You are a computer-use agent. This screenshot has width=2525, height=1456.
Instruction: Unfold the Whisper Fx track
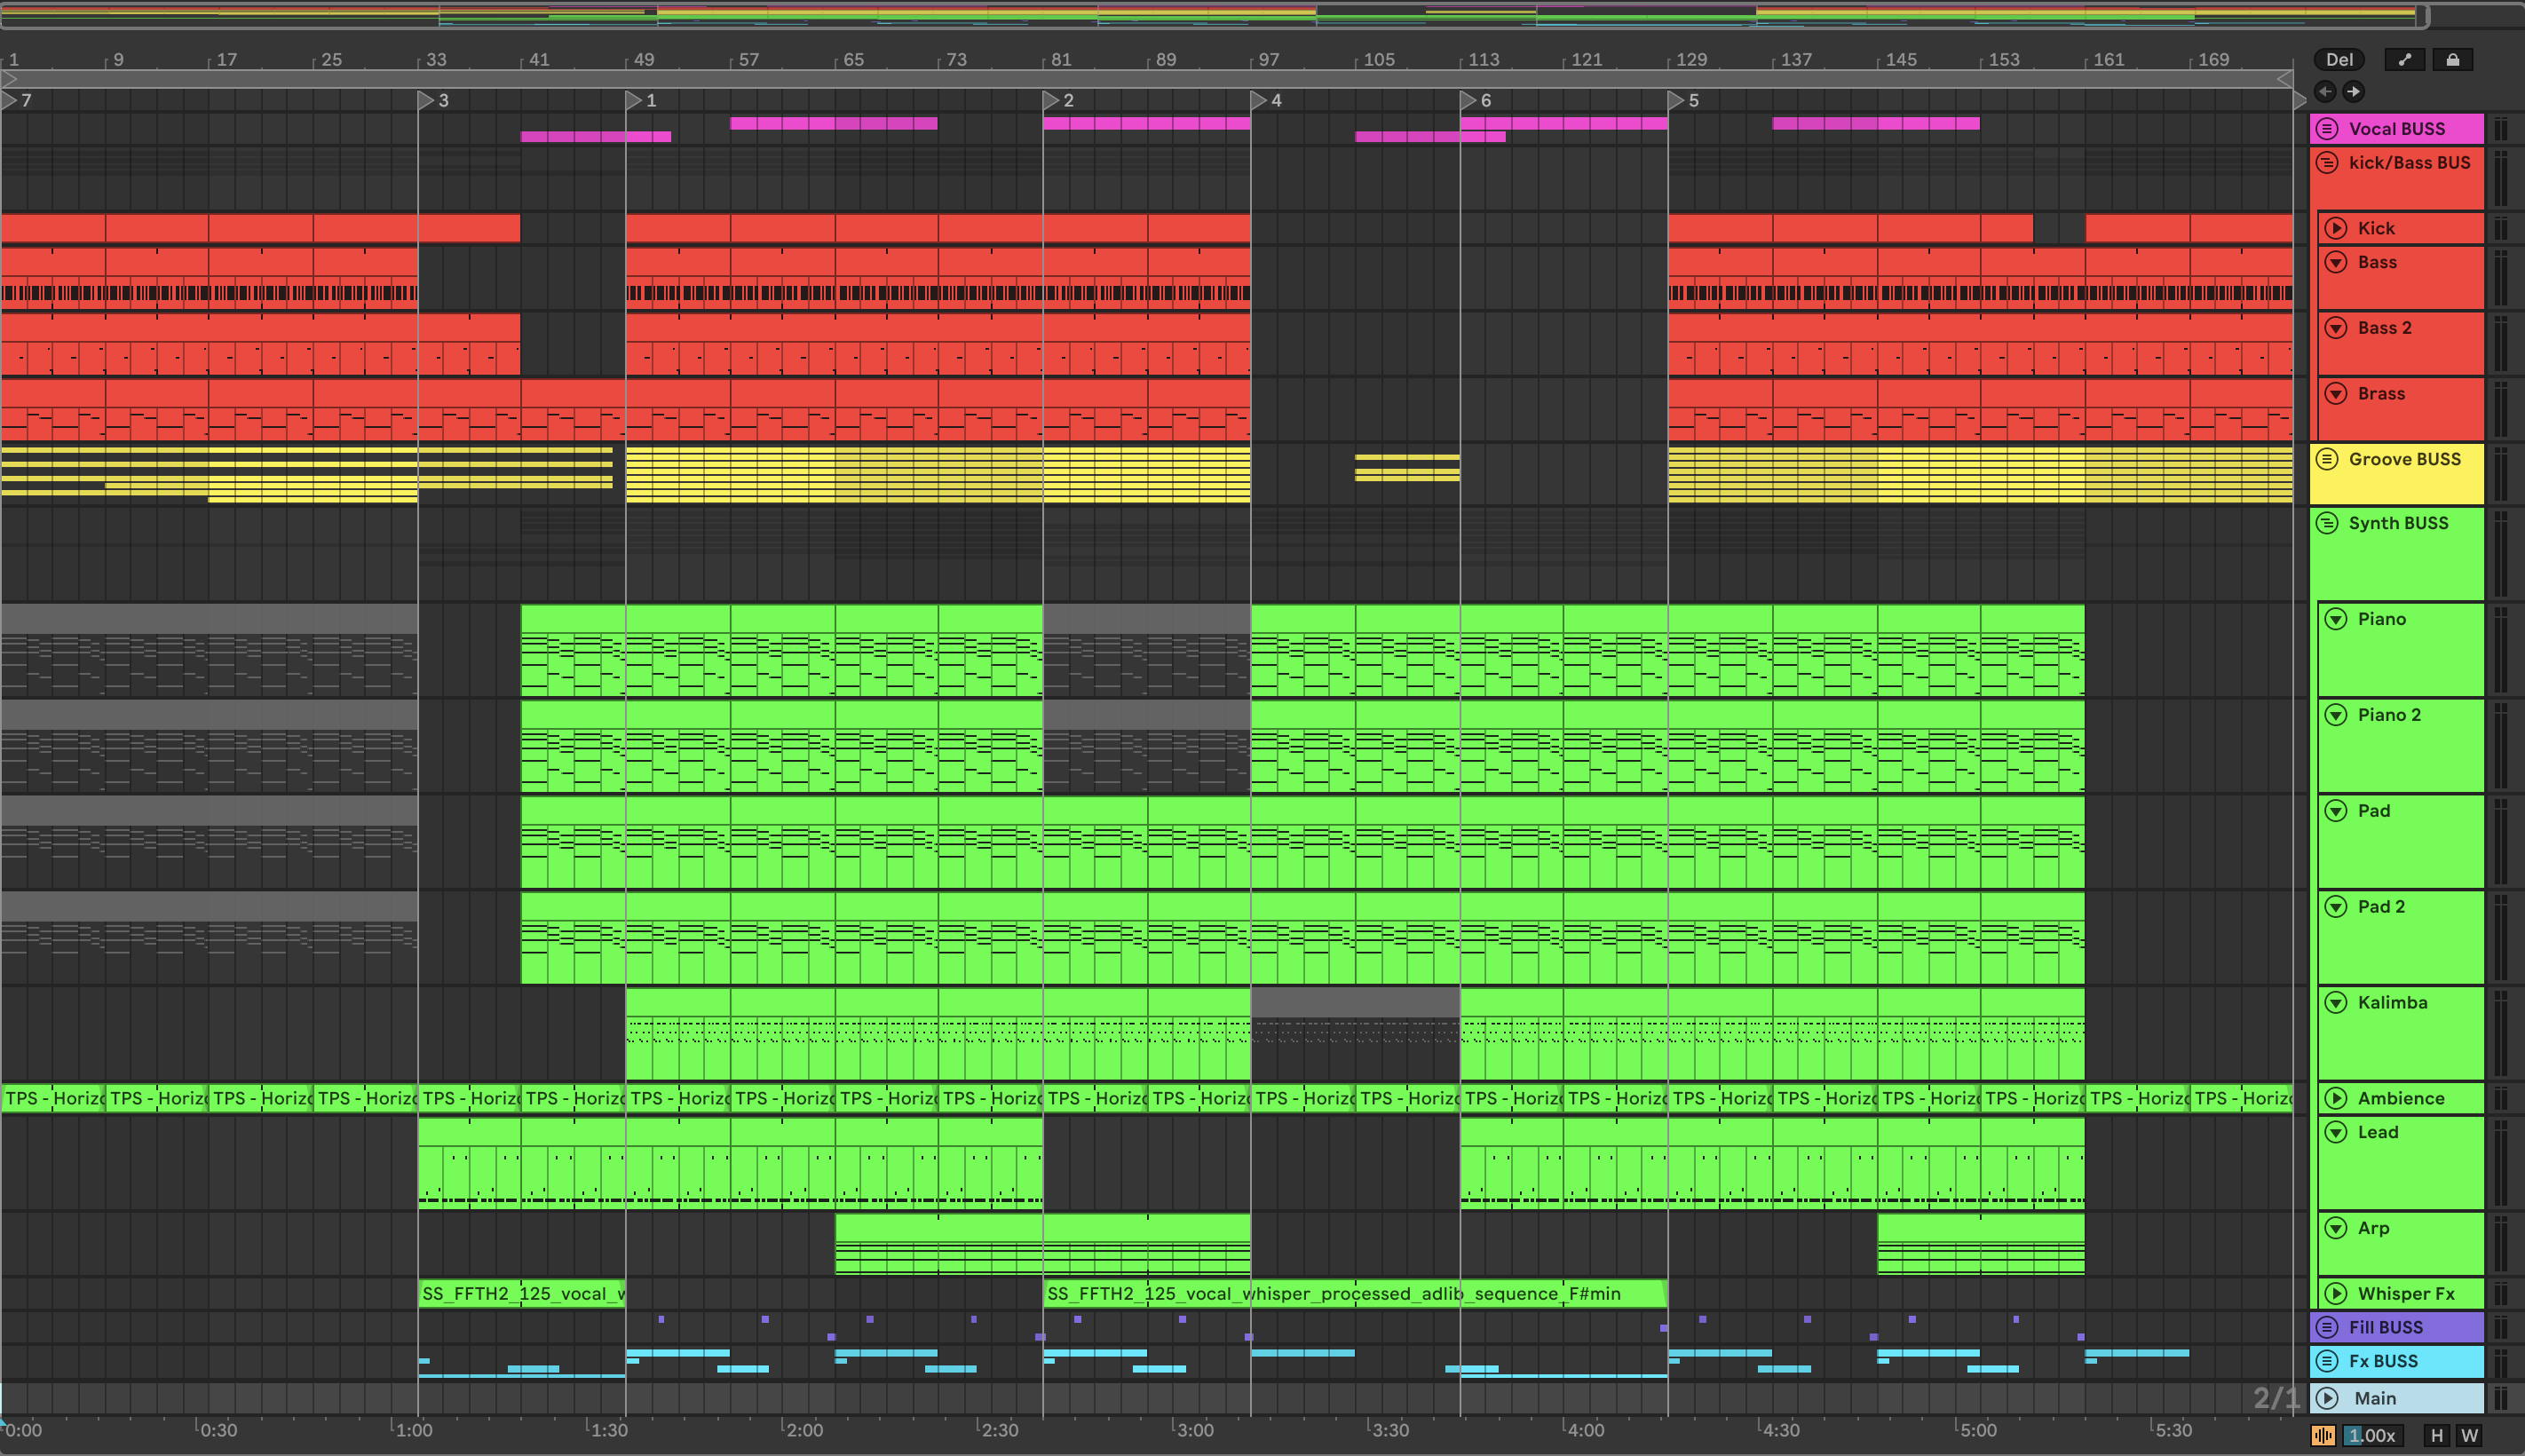pyautogui.click(x=2336, y=1293)
